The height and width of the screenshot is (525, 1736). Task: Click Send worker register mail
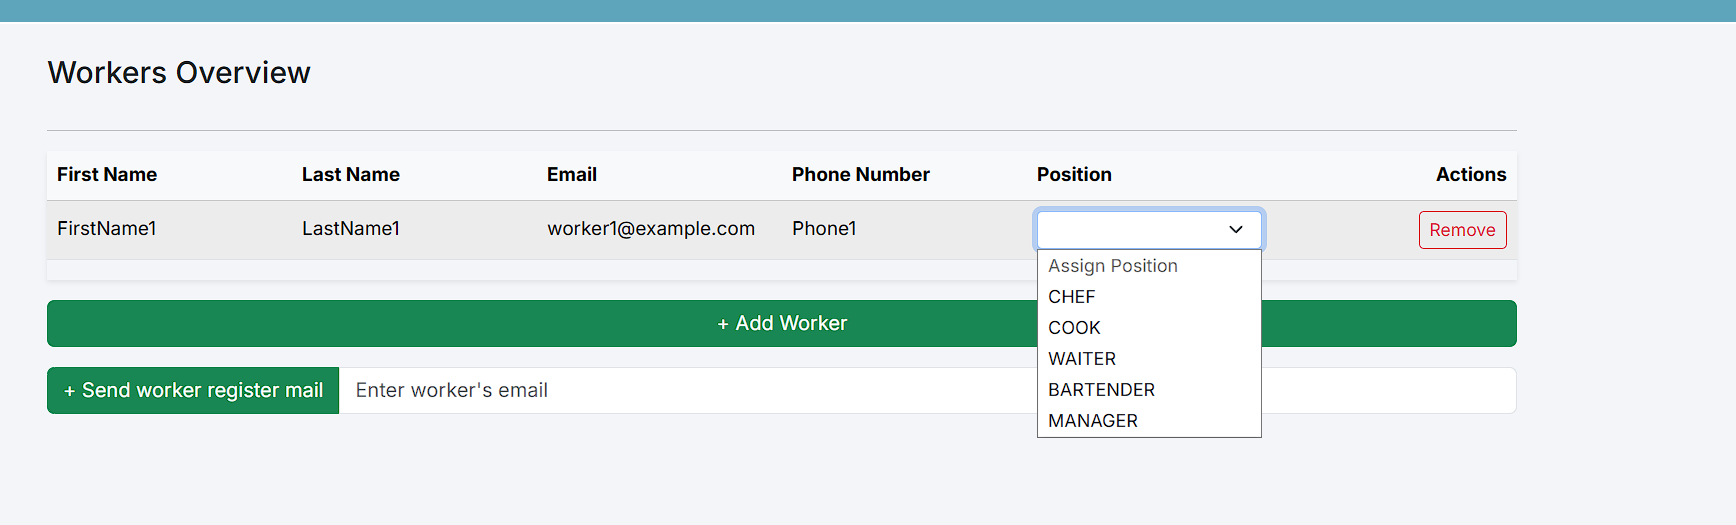193,390
